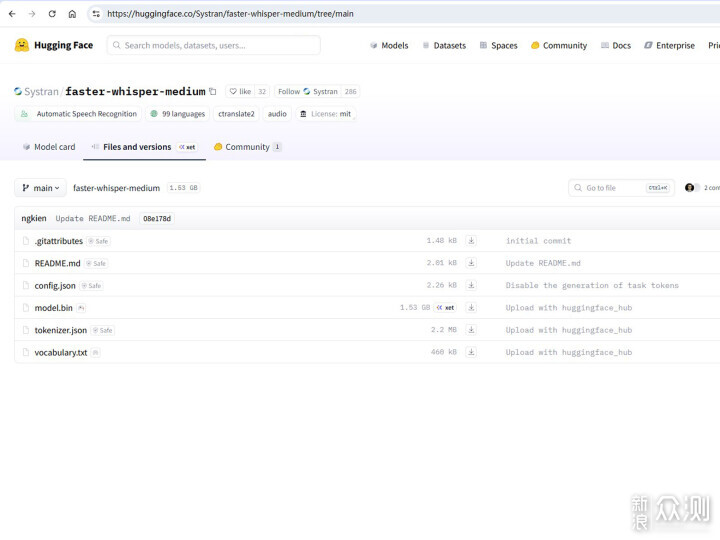Viewport: 720px width, 540px height.
Task: Click the xet badge on model.bin row
Action: (445, 308)
